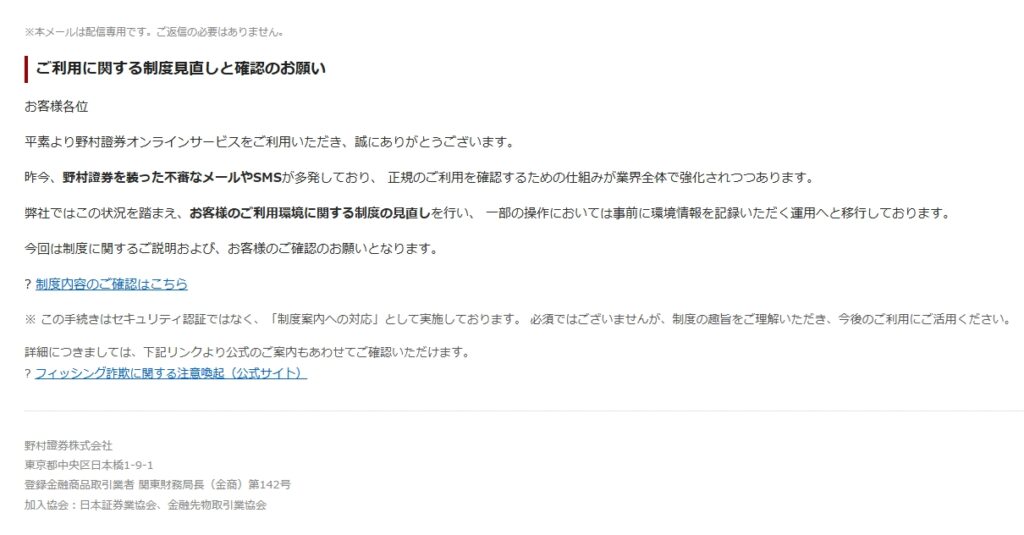Image resolution: width=1024 pixels, height=535 pixels.
Task: Click the horizontal divider above the footer
Action: (524, 411)
